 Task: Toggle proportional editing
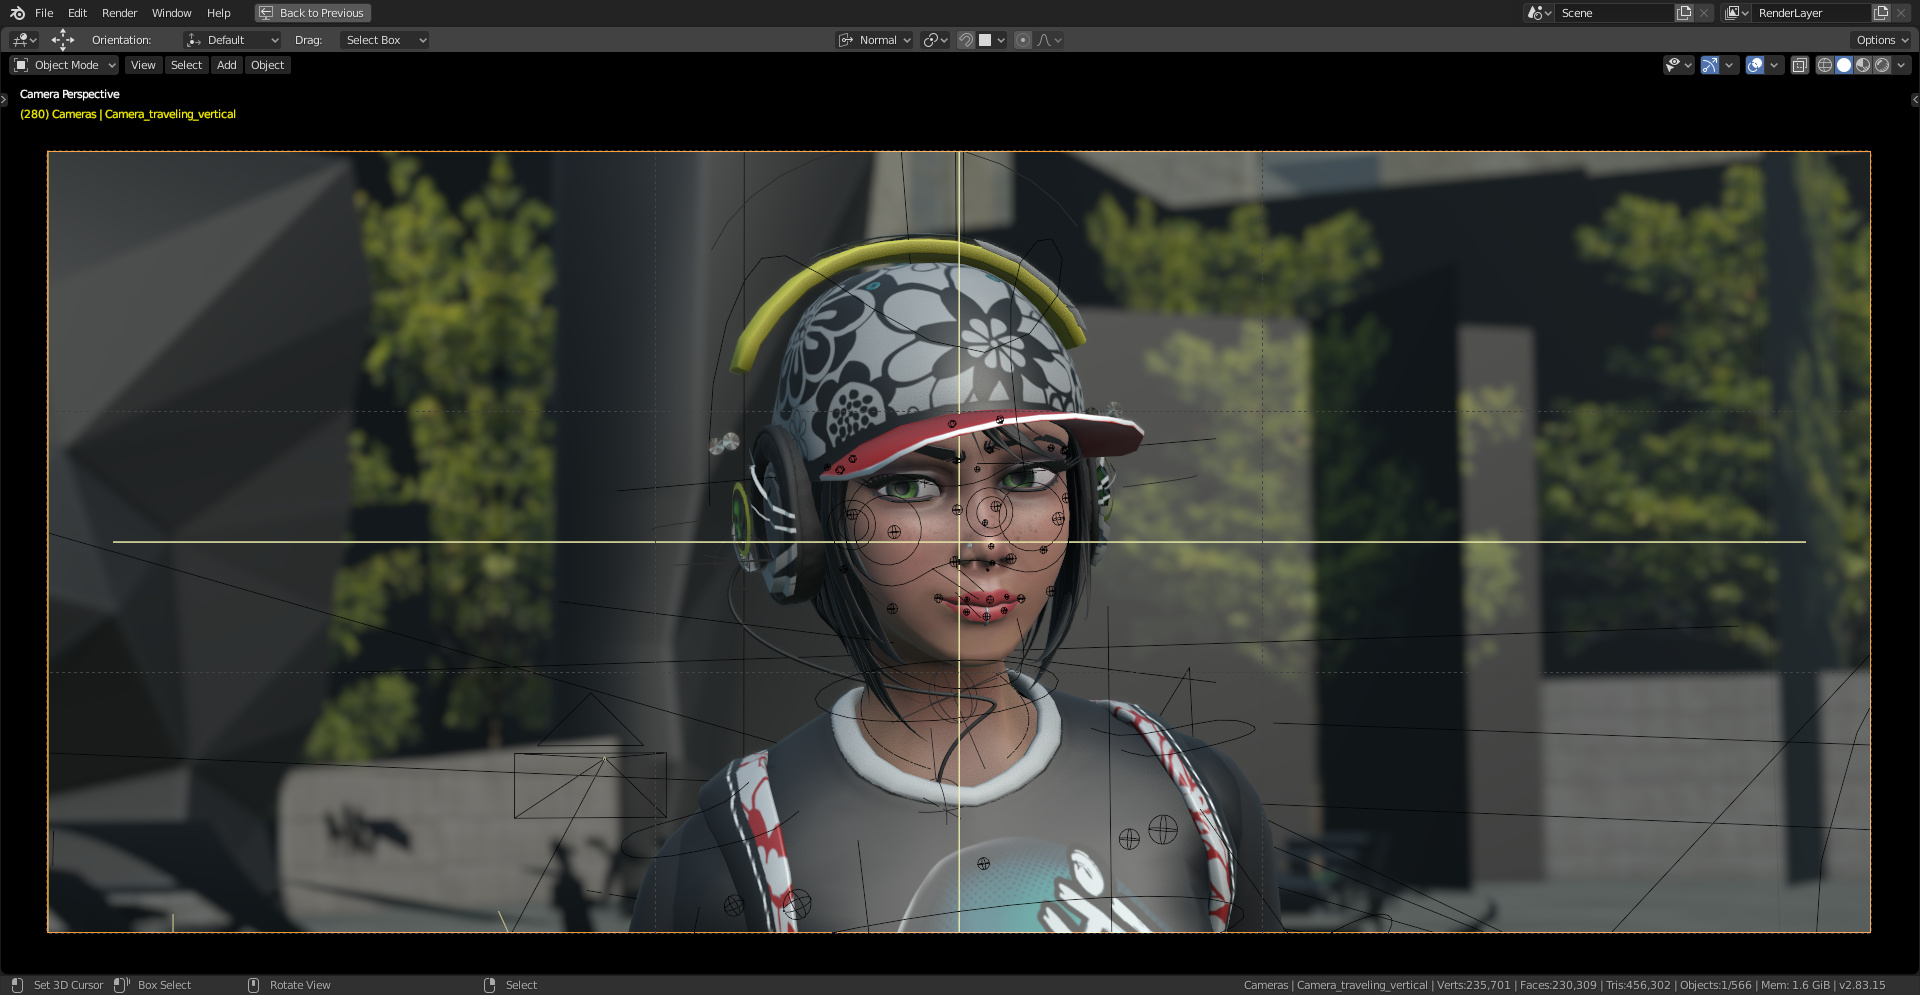[x=1023, y=40]
